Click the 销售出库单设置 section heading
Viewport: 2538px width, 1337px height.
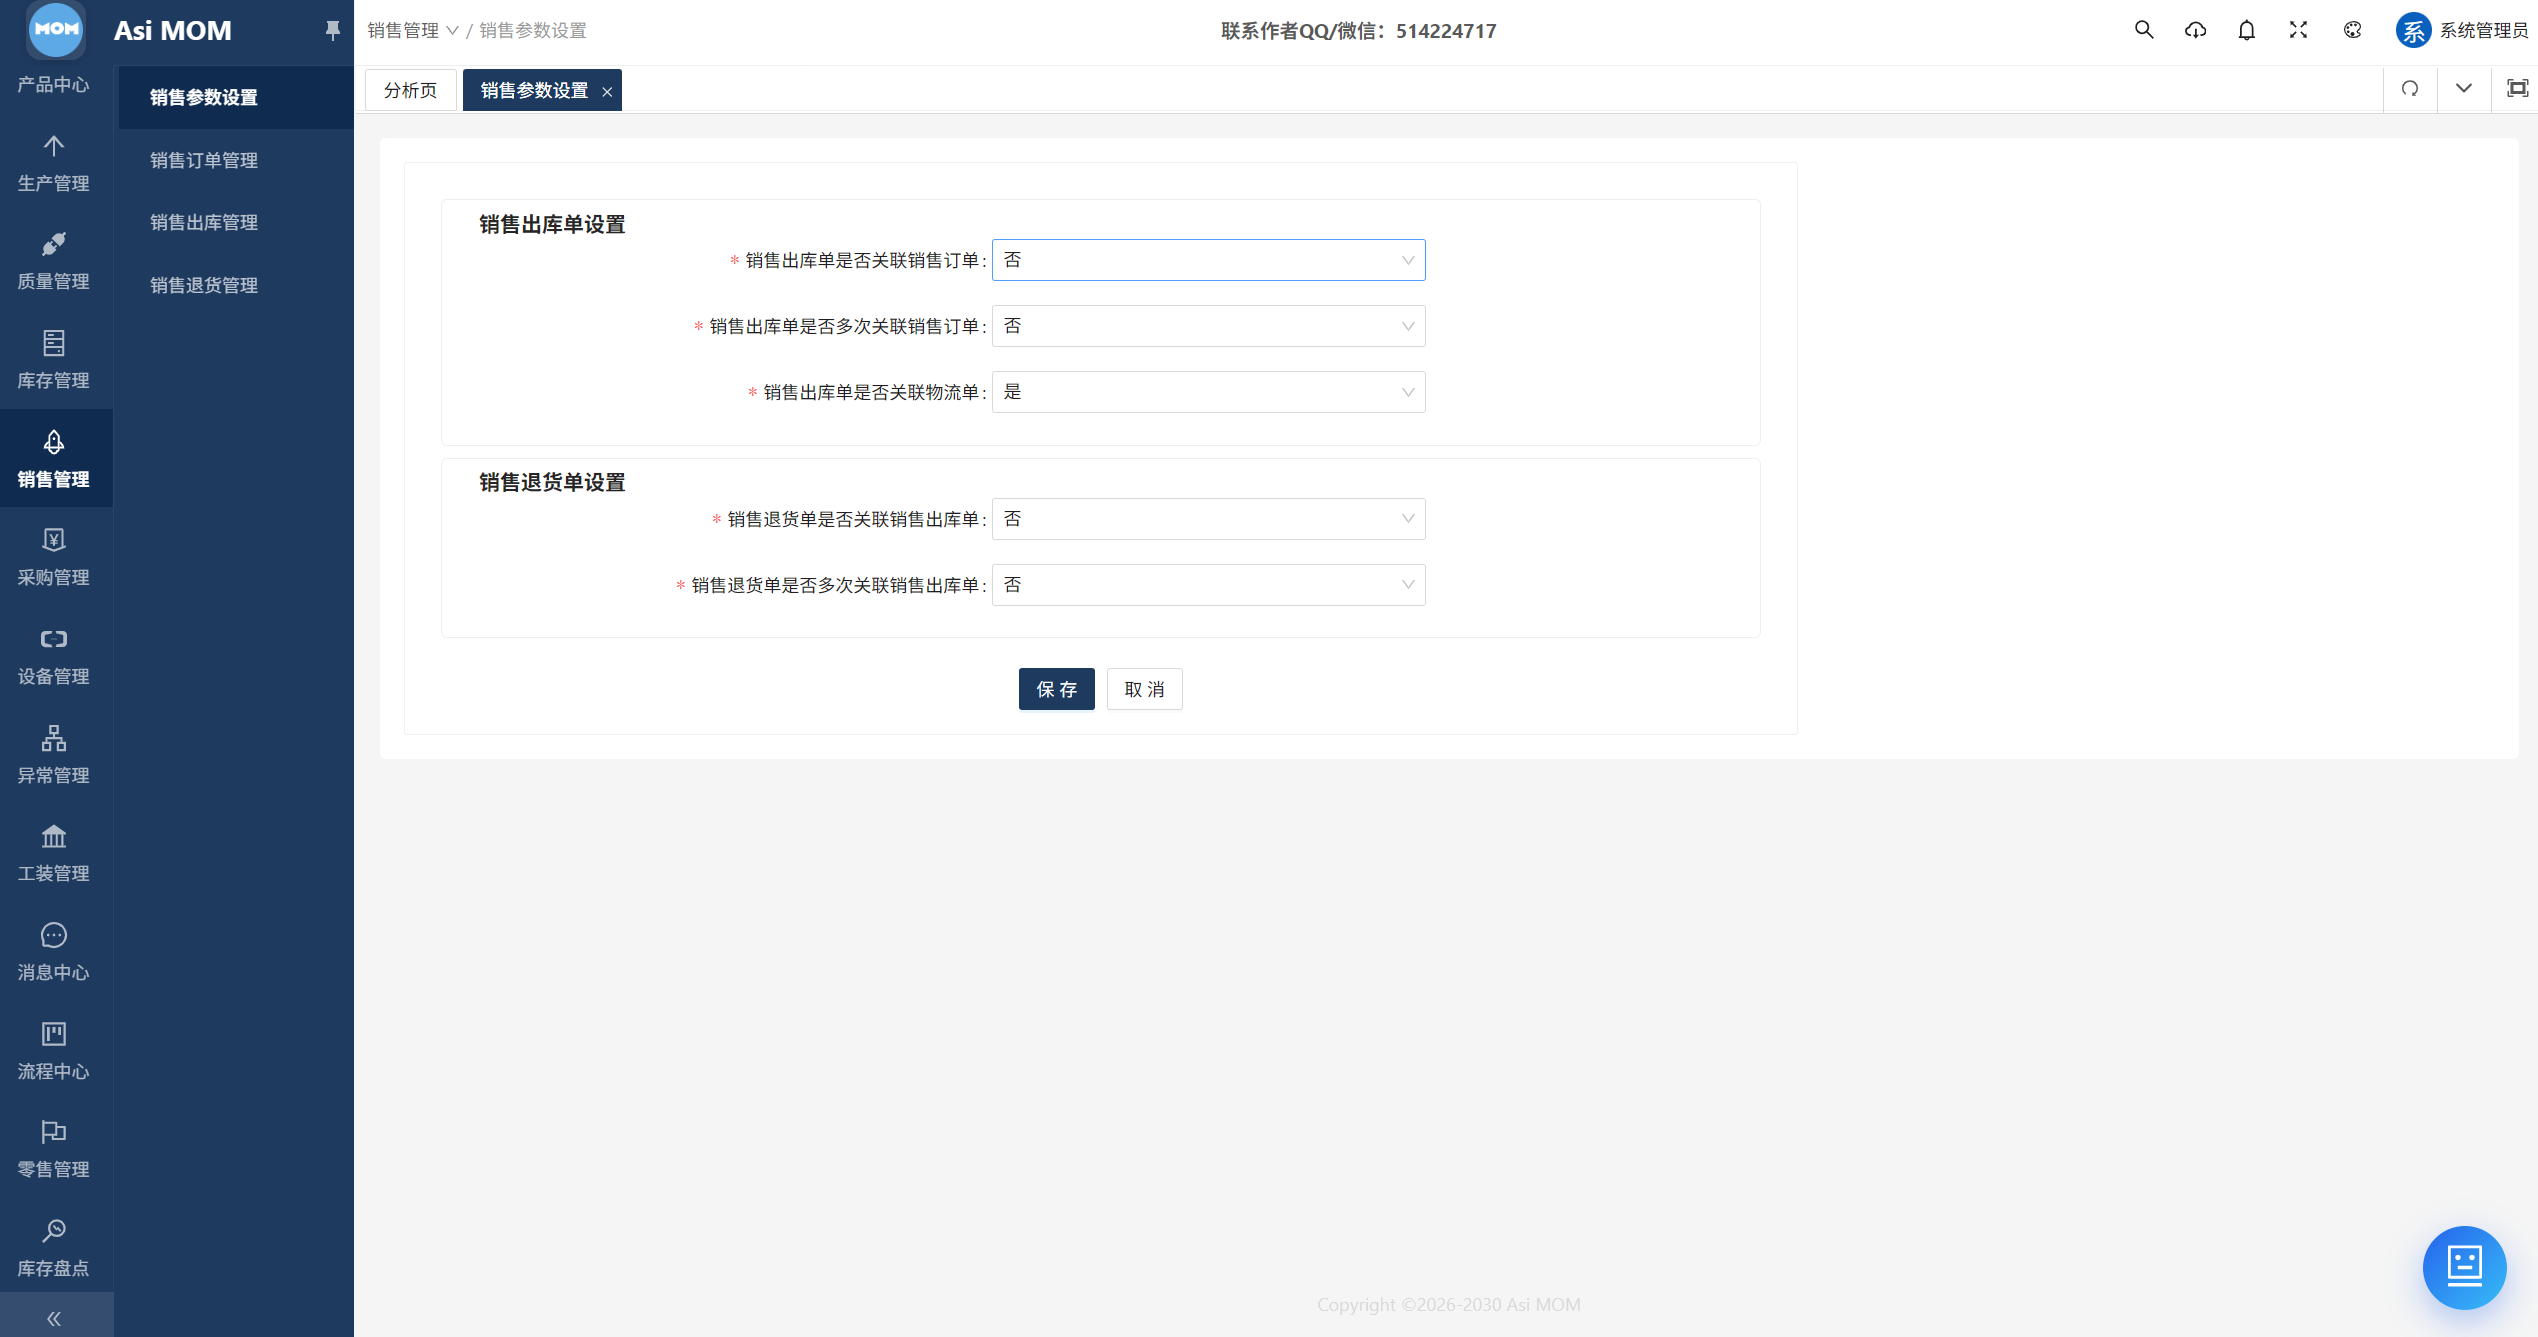[x=552, y=224]
